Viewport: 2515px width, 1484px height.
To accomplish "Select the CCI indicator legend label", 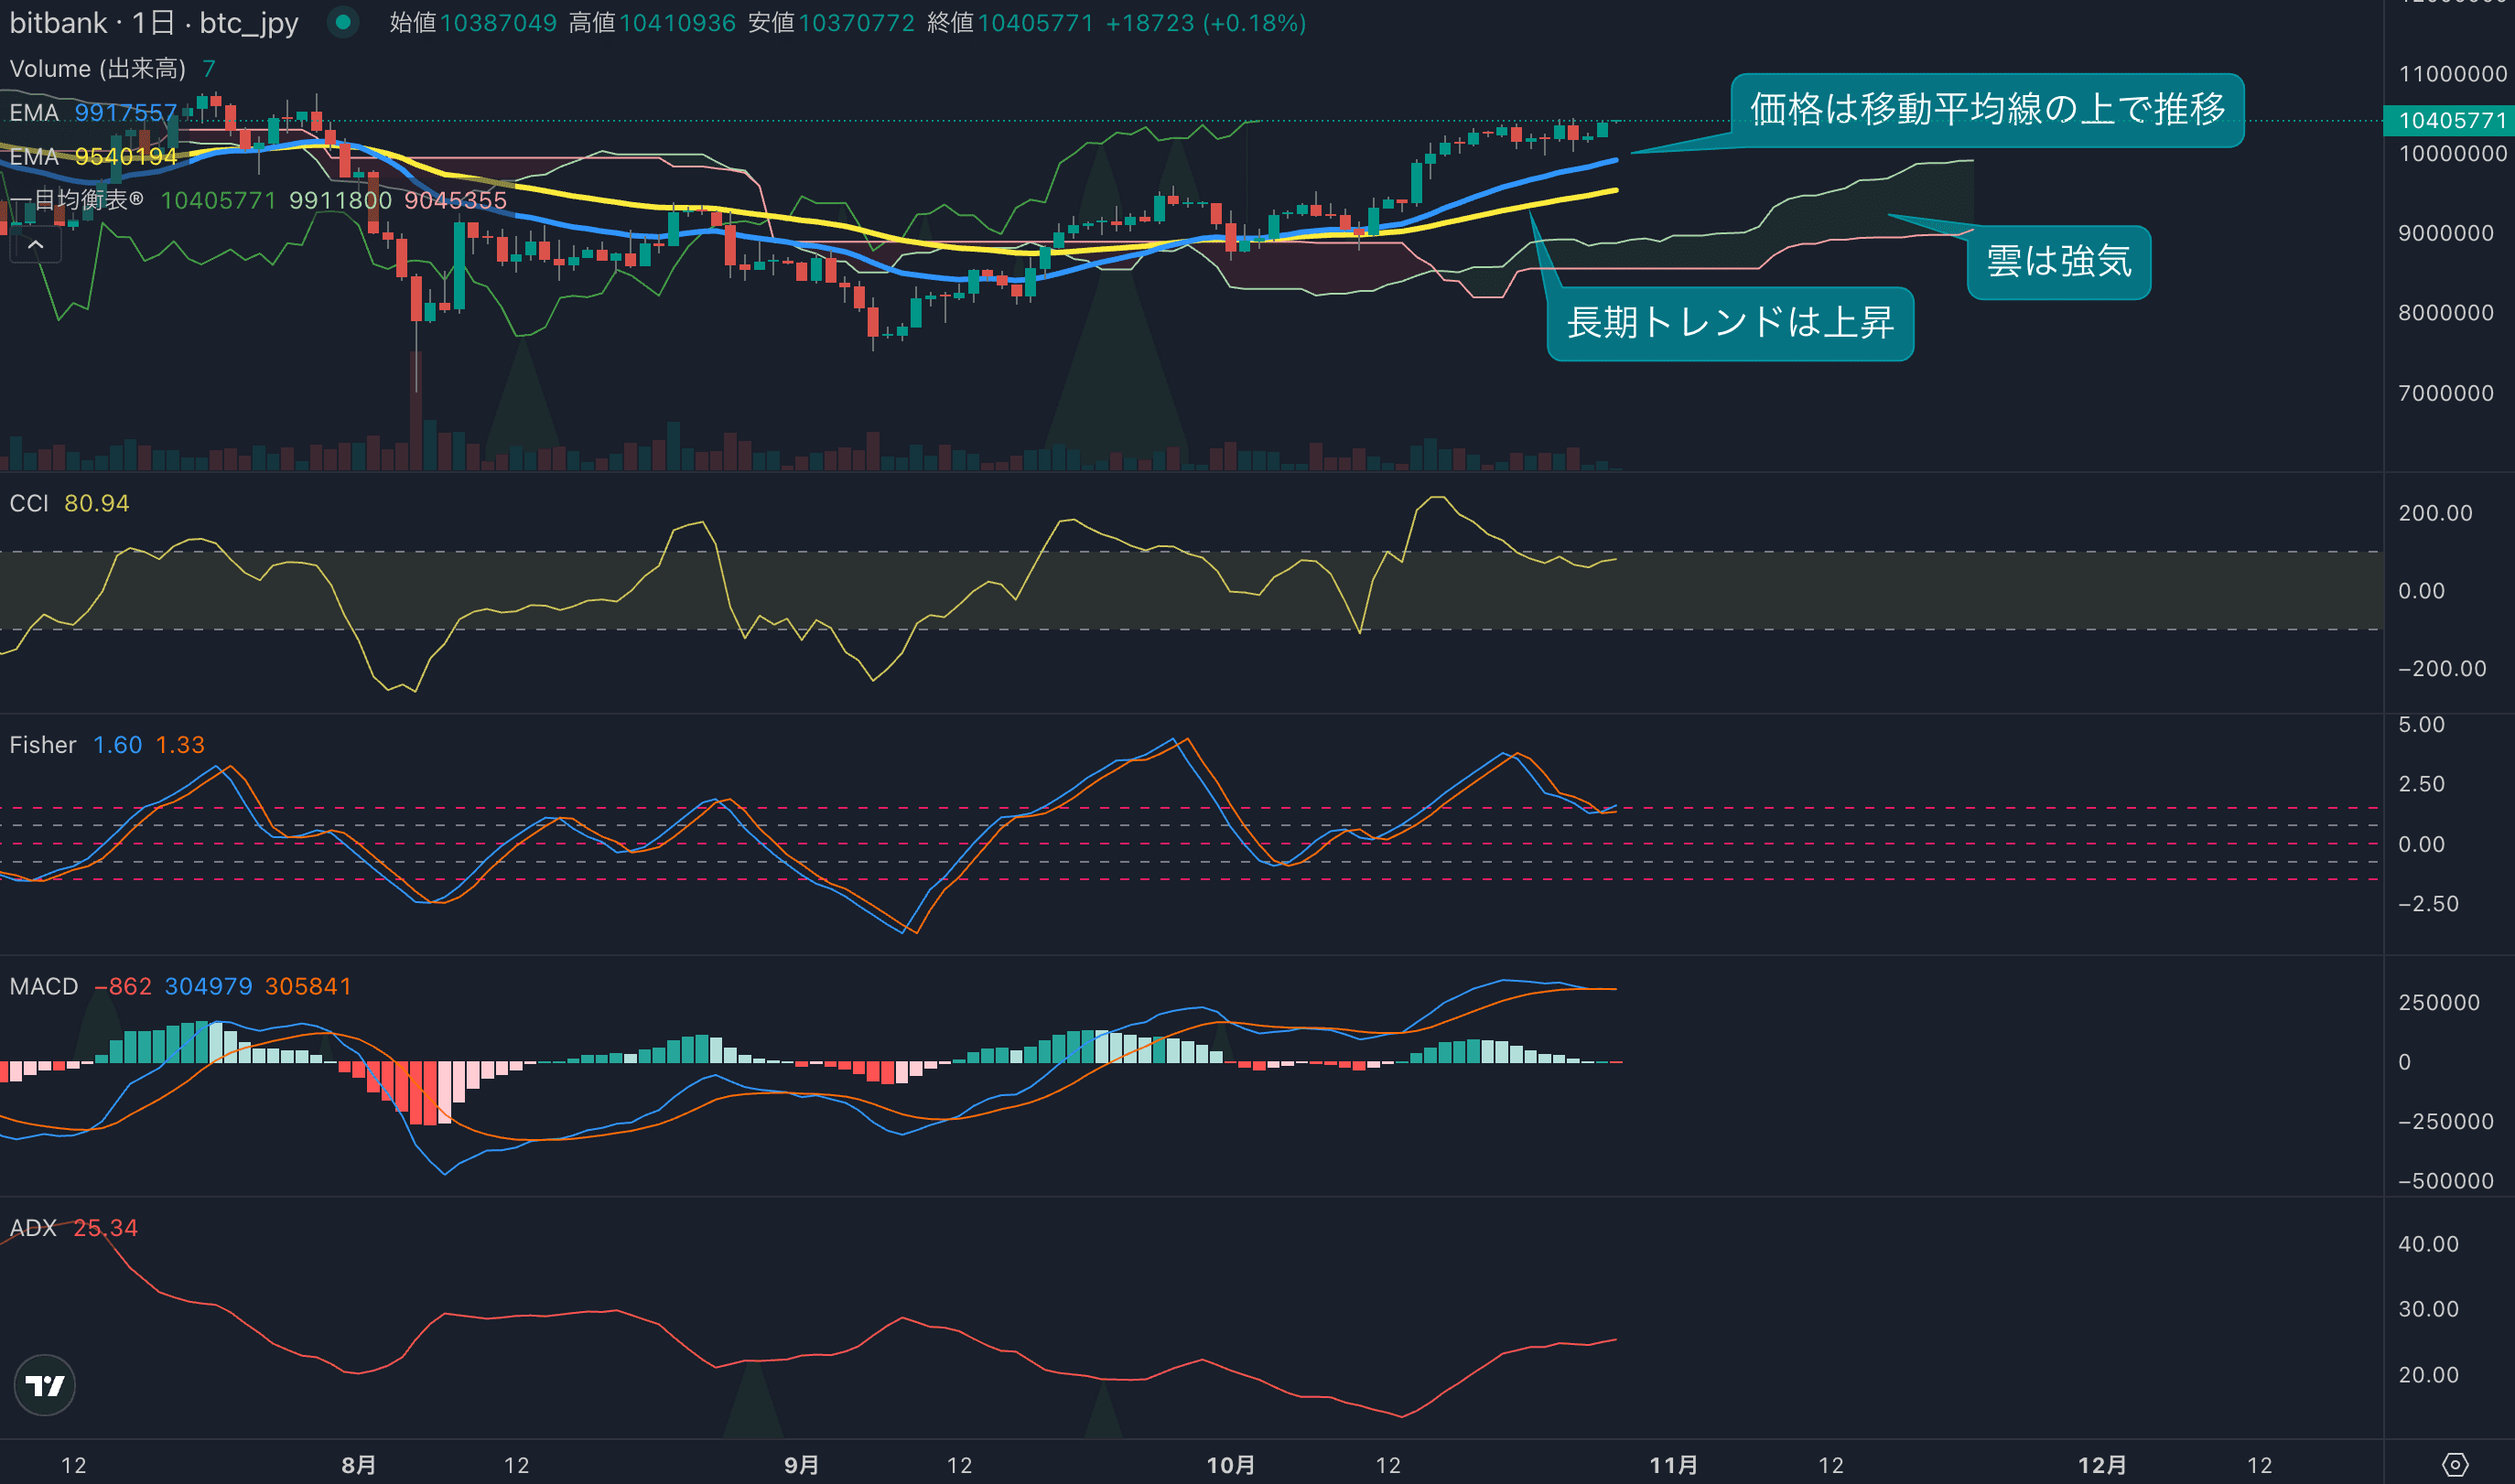I will coord(29,503).
